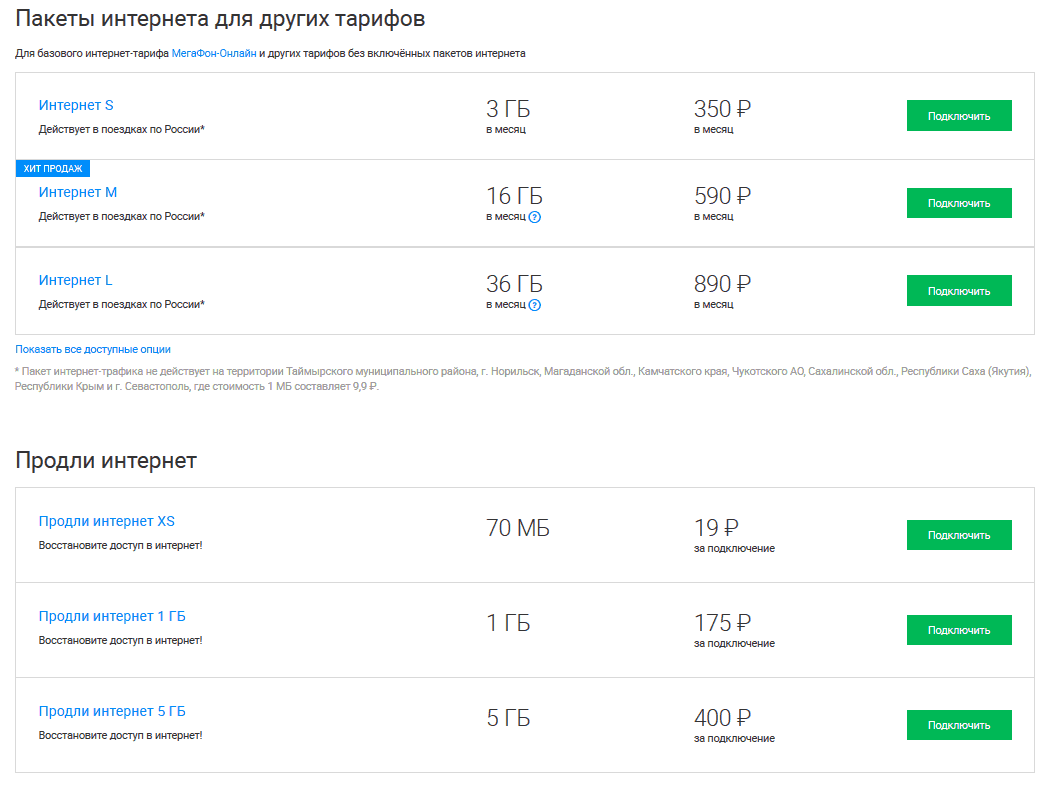
Task: Open the question mark tooltip for 36 ГБ
Action: coord(534,306)
